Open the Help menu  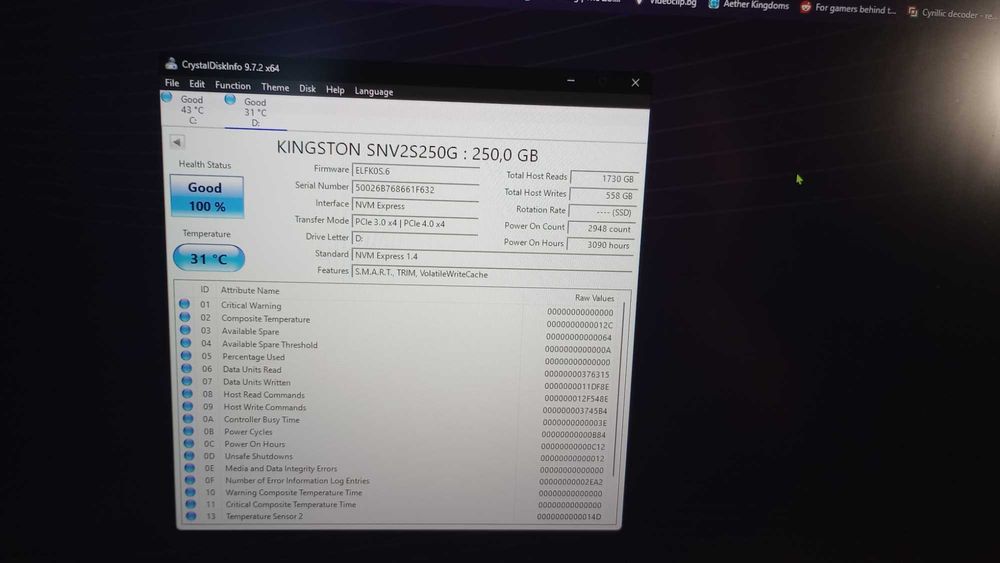pos(335,90)
